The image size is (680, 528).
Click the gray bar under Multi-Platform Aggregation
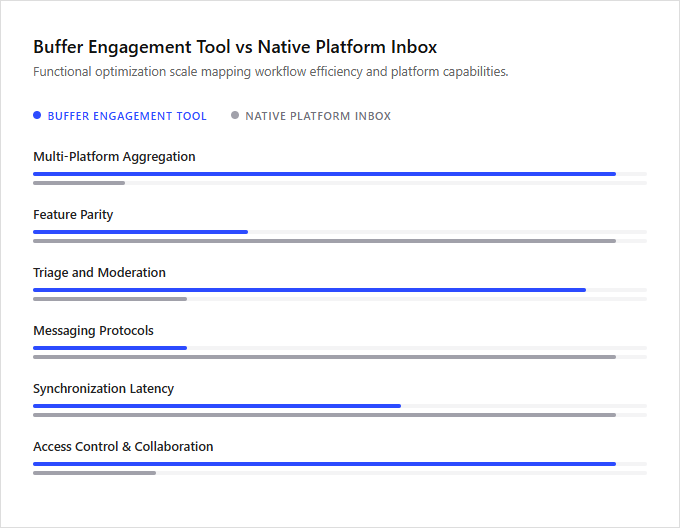(x=79, y=183)
